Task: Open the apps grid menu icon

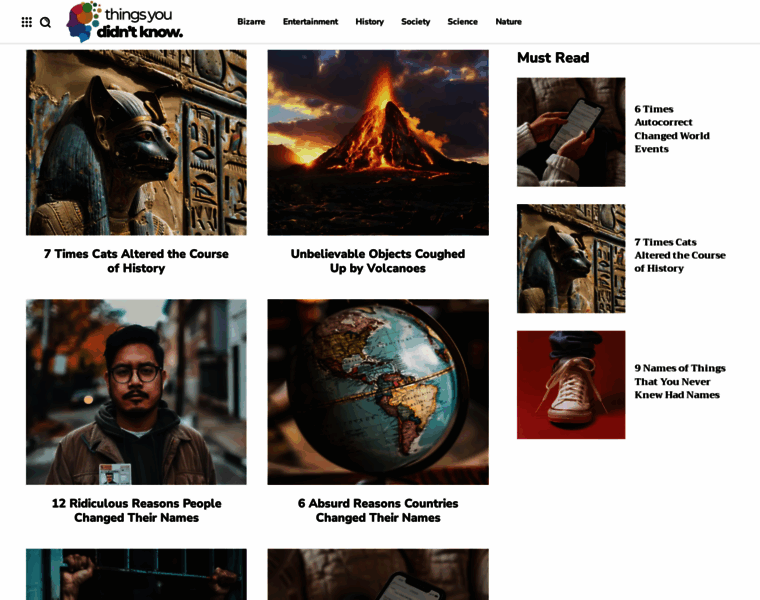Action: coord(26,22)
